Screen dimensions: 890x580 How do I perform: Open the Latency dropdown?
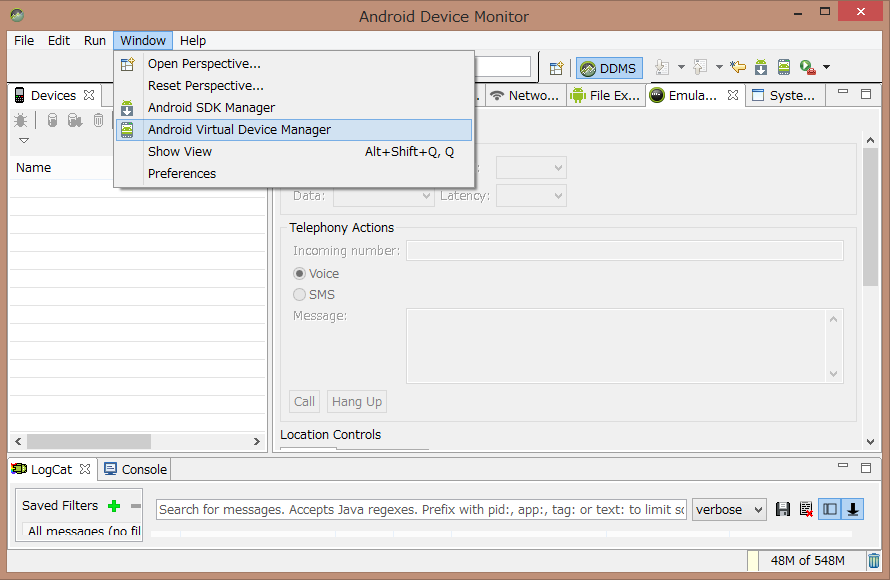531,196
